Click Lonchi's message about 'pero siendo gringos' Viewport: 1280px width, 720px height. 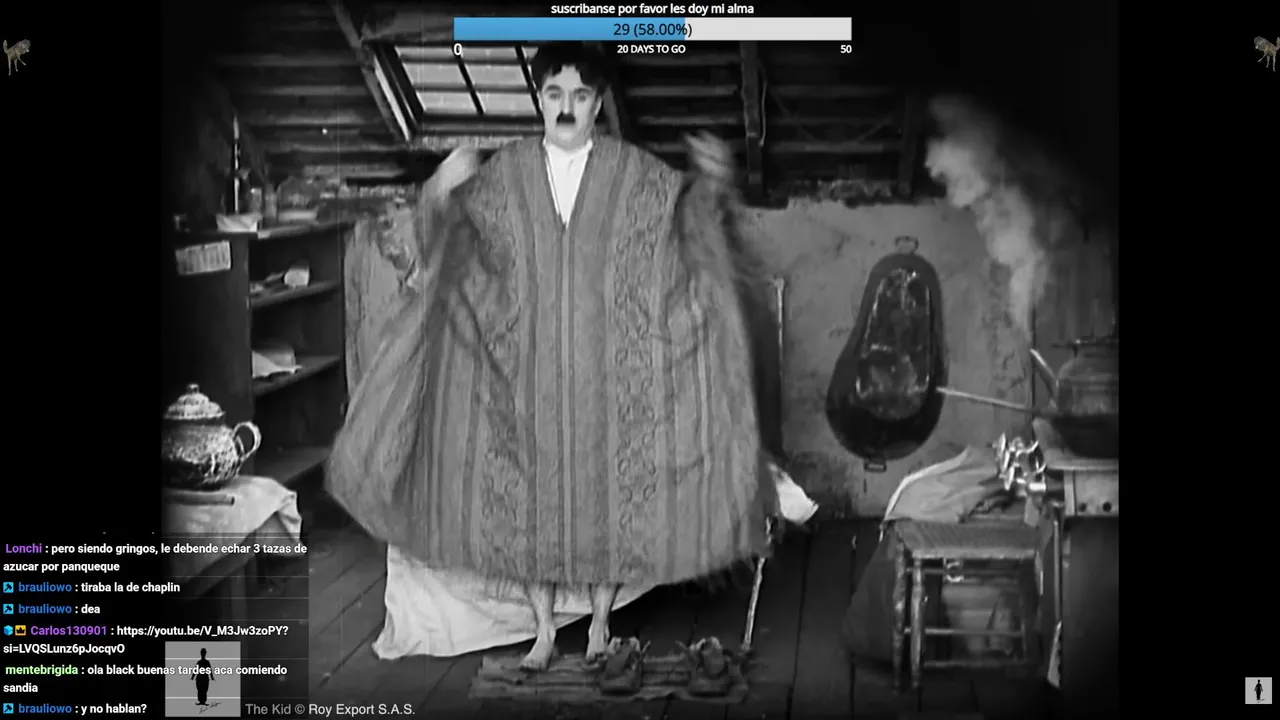tap(155, 558)
